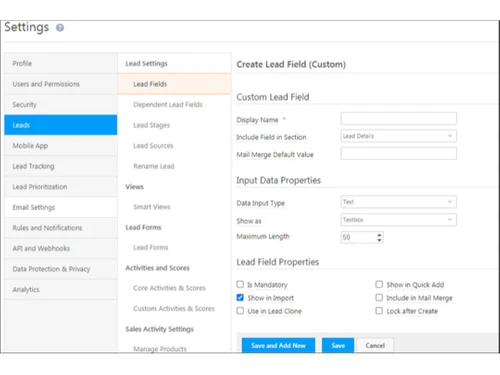This screenshot has height=375, width=500.
Task: Click the Cancel button
Action: coord(375,345)
